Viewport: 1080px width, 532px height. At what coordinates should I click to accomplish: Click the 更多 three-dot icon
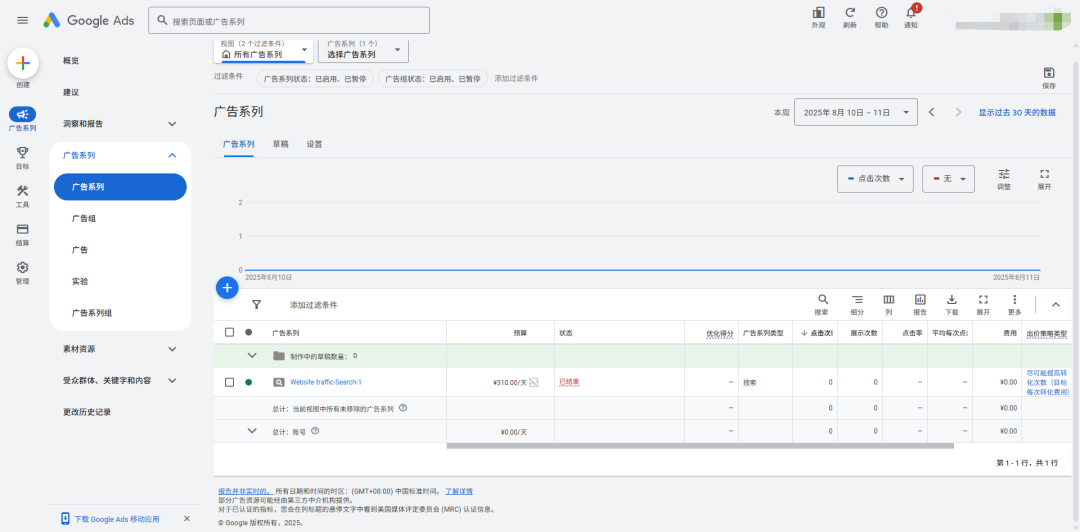pos(1015,300)
